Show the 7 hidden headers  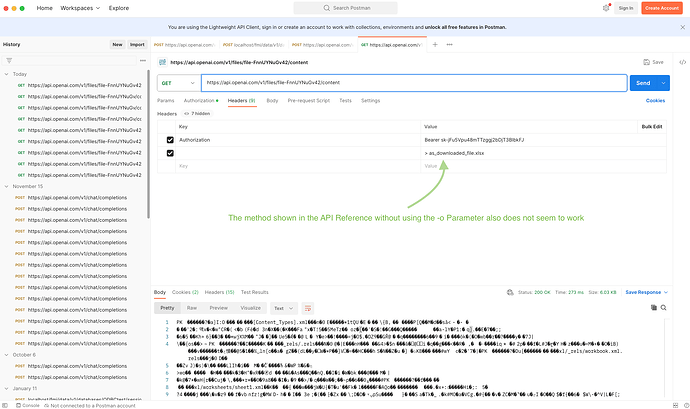[197, 114]
